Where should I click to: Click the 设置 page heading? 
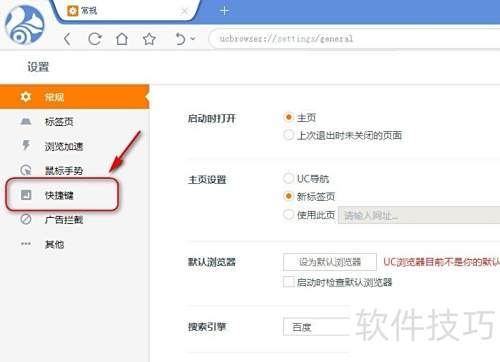38,67
